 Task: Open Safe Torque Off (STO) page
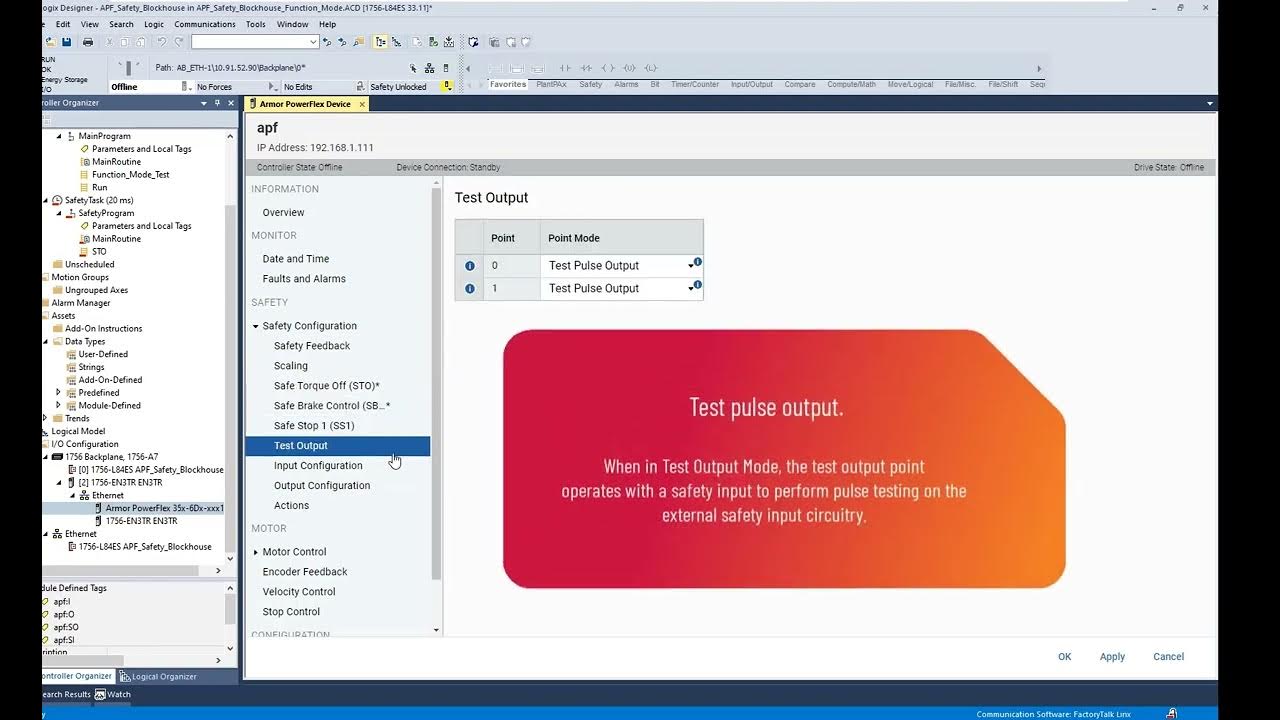coord(327,386)
